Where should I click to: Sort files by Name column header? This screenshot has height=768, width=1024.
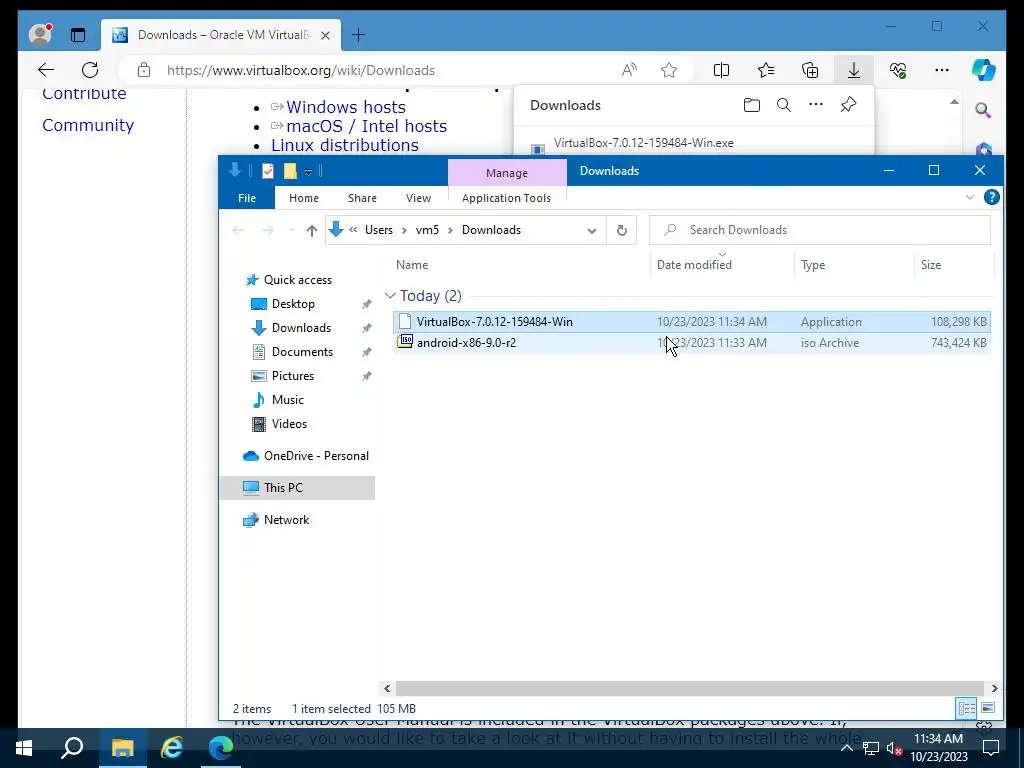coord(412,264)
